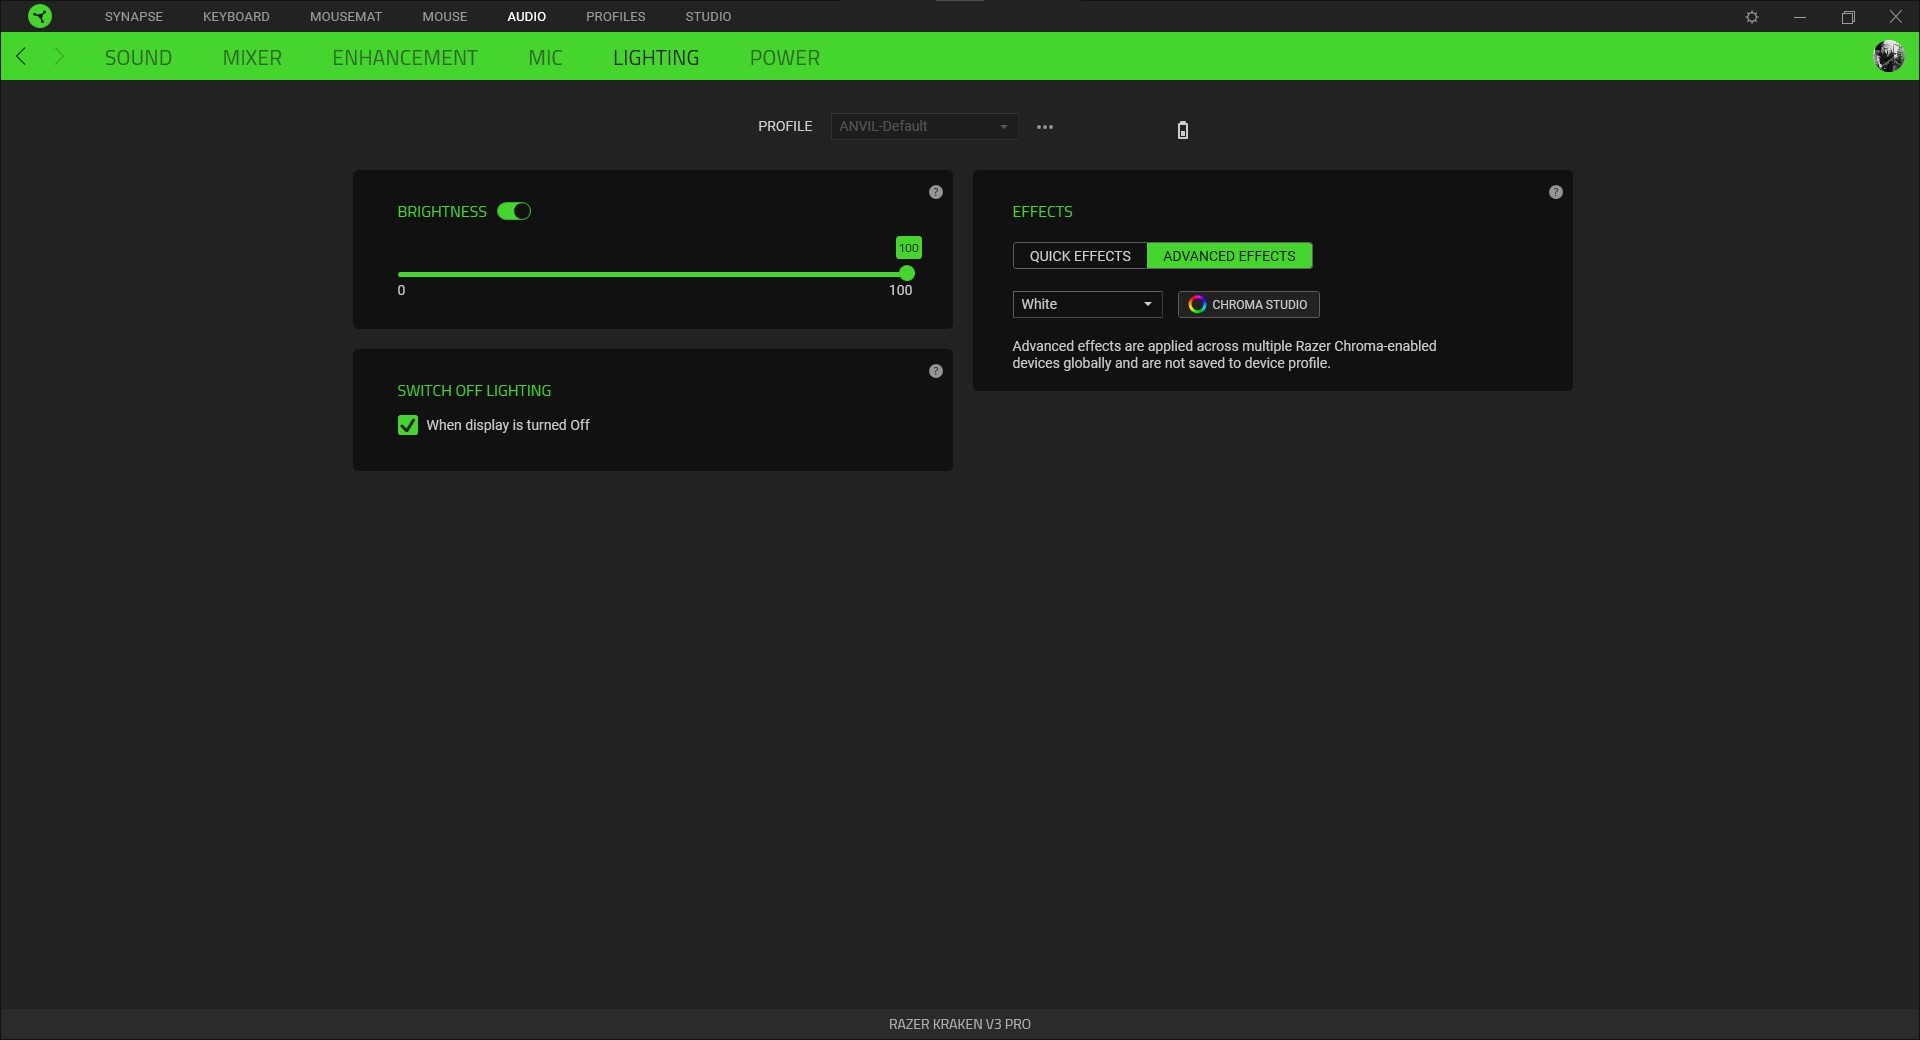
Task: Uncheck 'When display is turned Off'
Action: (407, 425)
